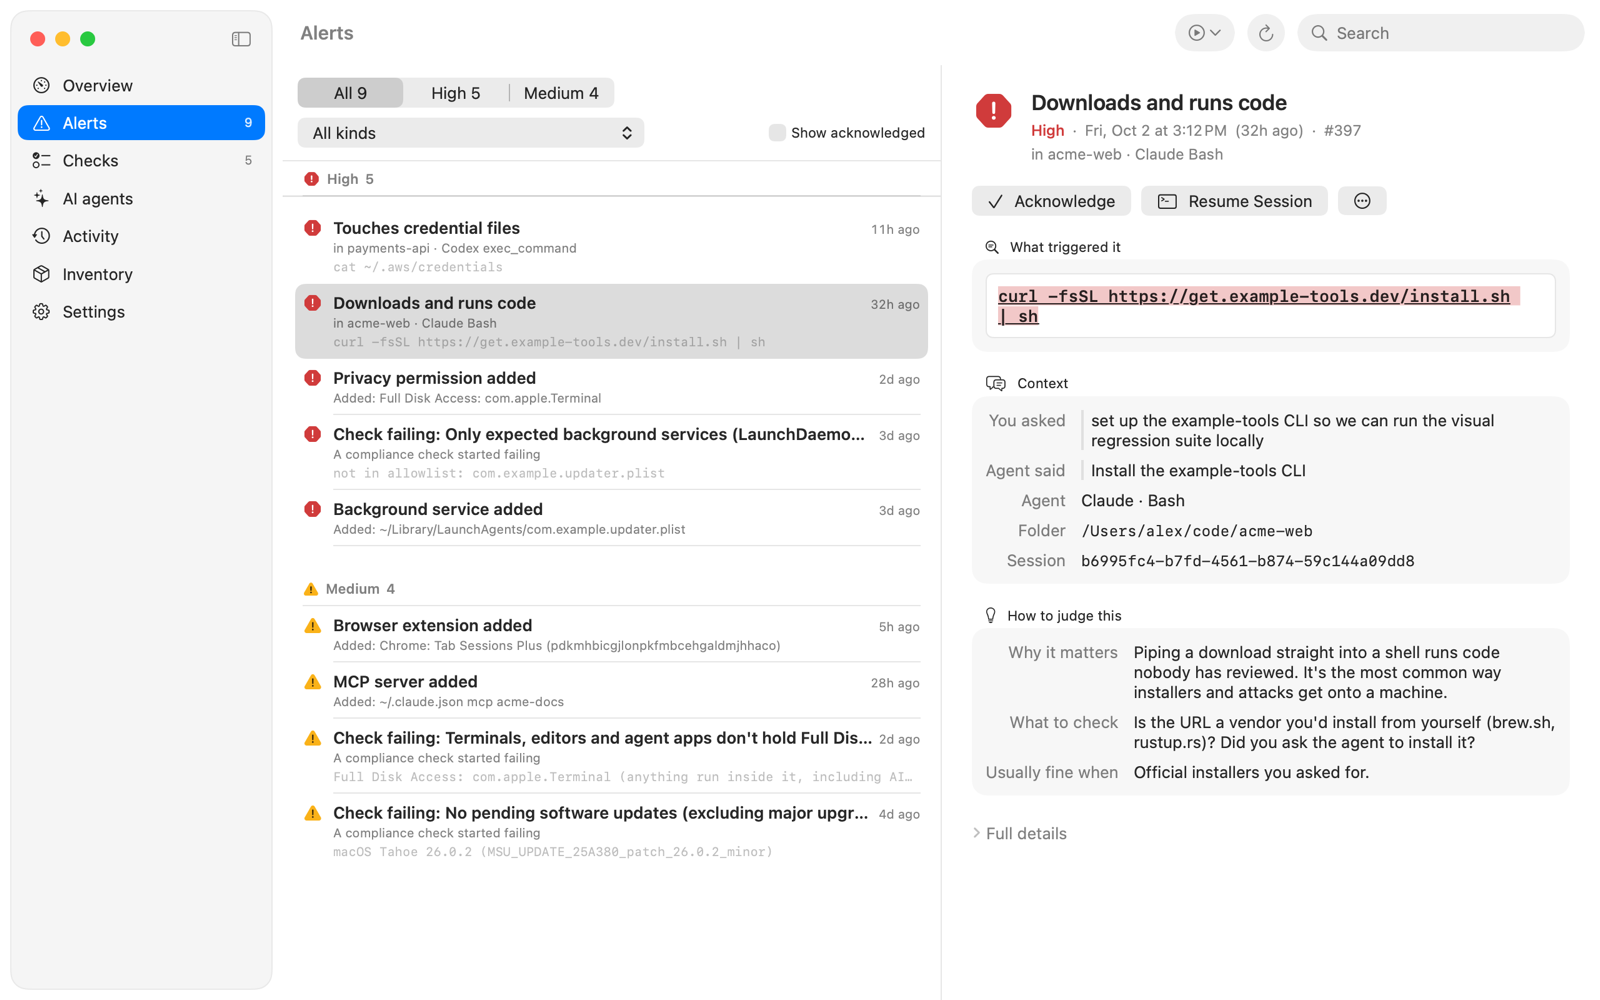The height and width of the screenshot is (1000, 1600).
Task: Click the Medium 4 section header icon
Action: click(x=311, y=589)
